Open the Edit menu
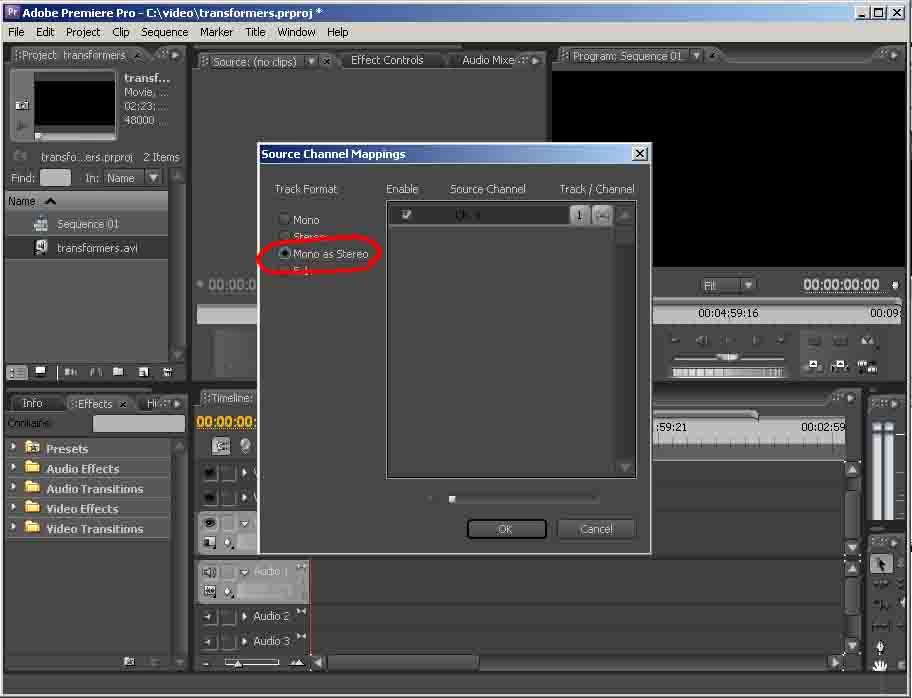 pos(45,32)
